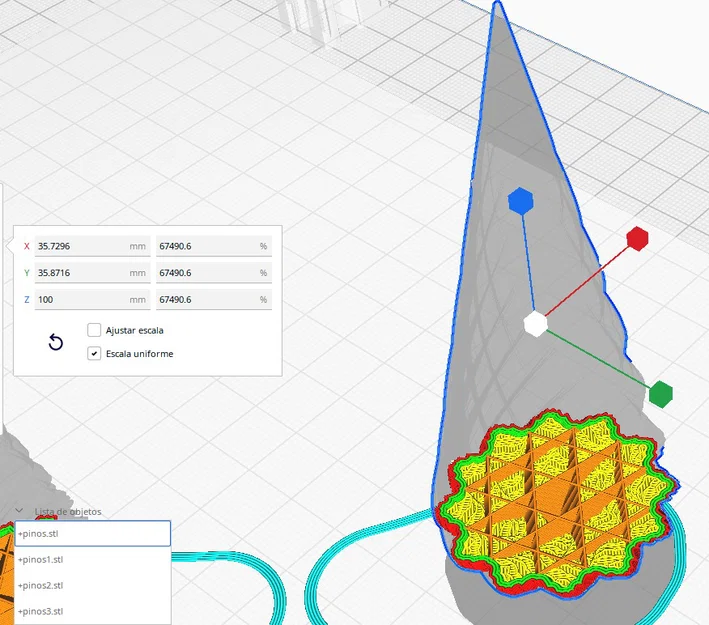The image size is (709, 625).
Task: Select +pinos1.stl in the object list
Action: pos(93,559)
